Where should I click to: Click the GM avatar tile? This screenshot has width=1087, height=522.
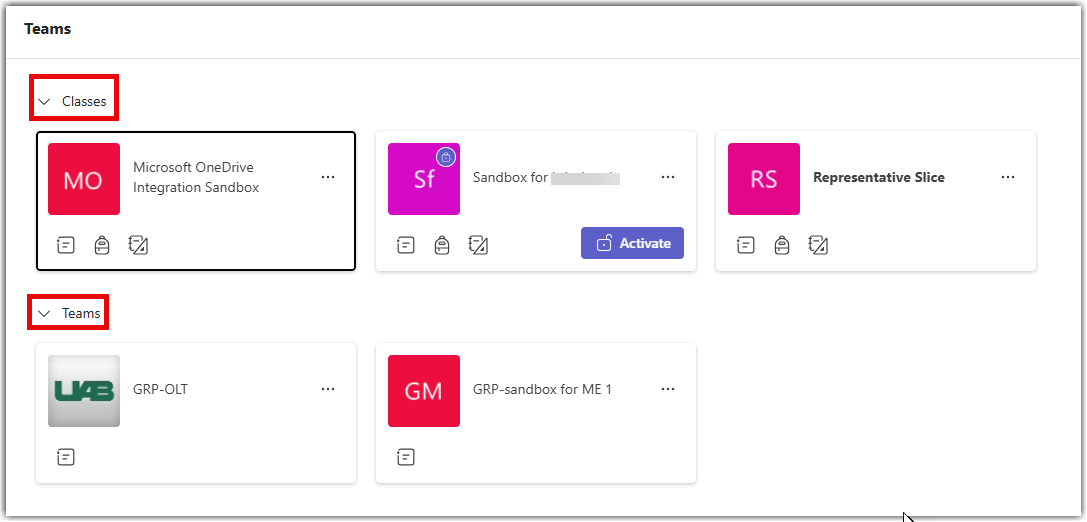click(424, 391)
